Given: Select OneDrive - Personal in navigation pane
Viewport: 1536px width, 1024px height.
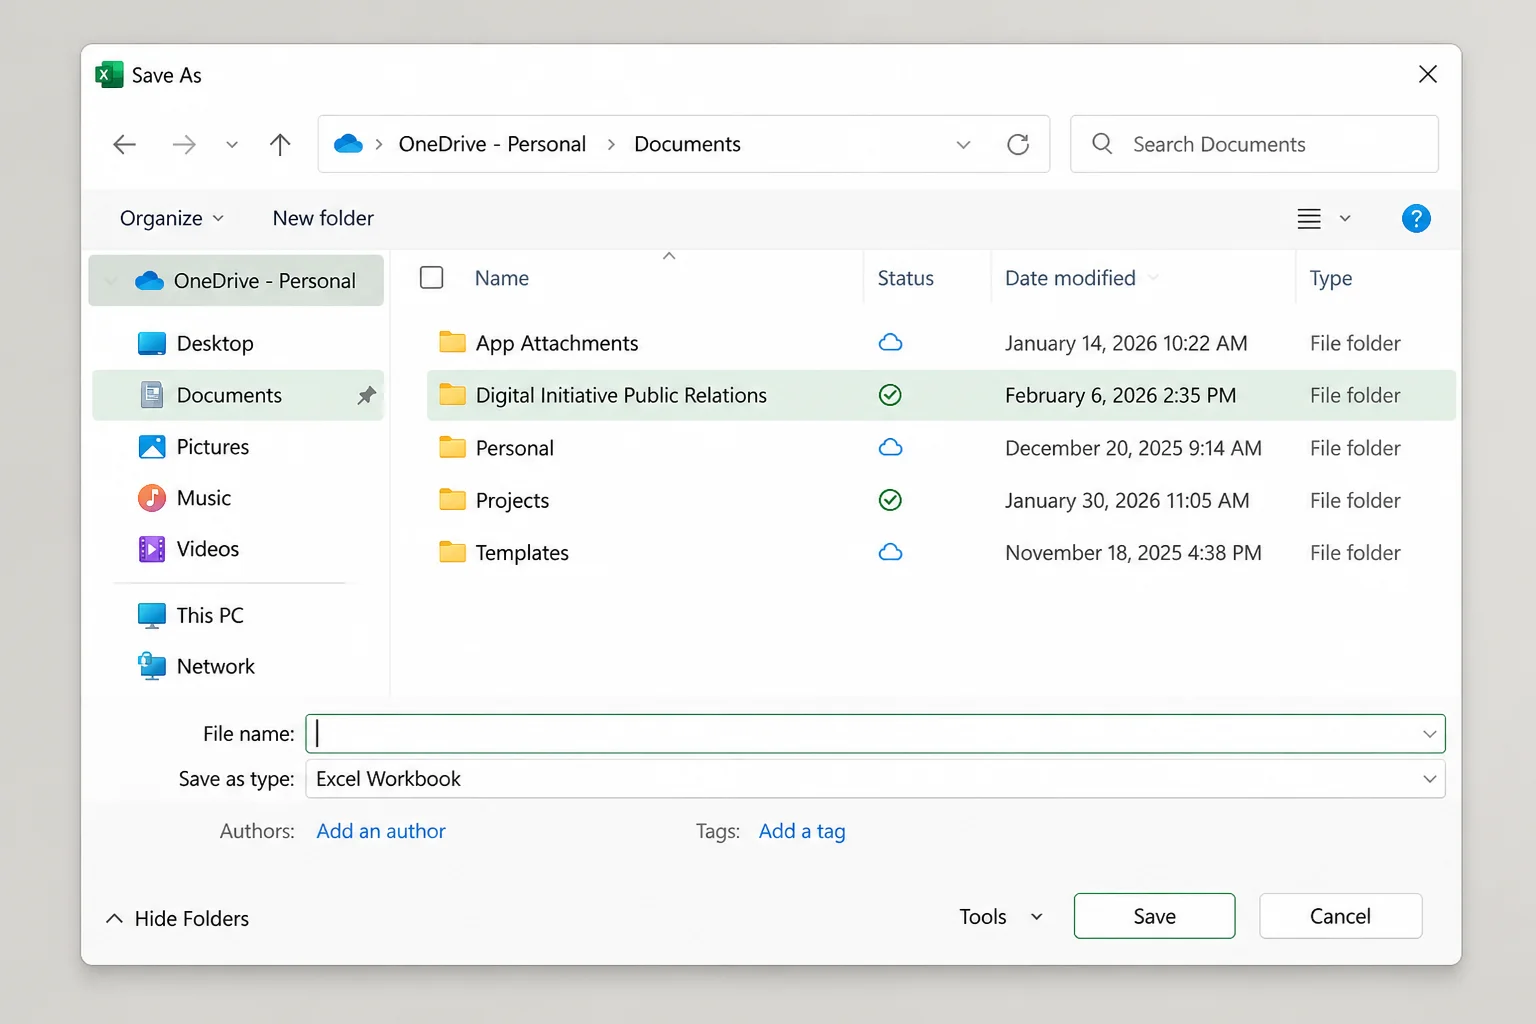Looking at the screenshot, I should pyautogui.click(x=237, y=281).
